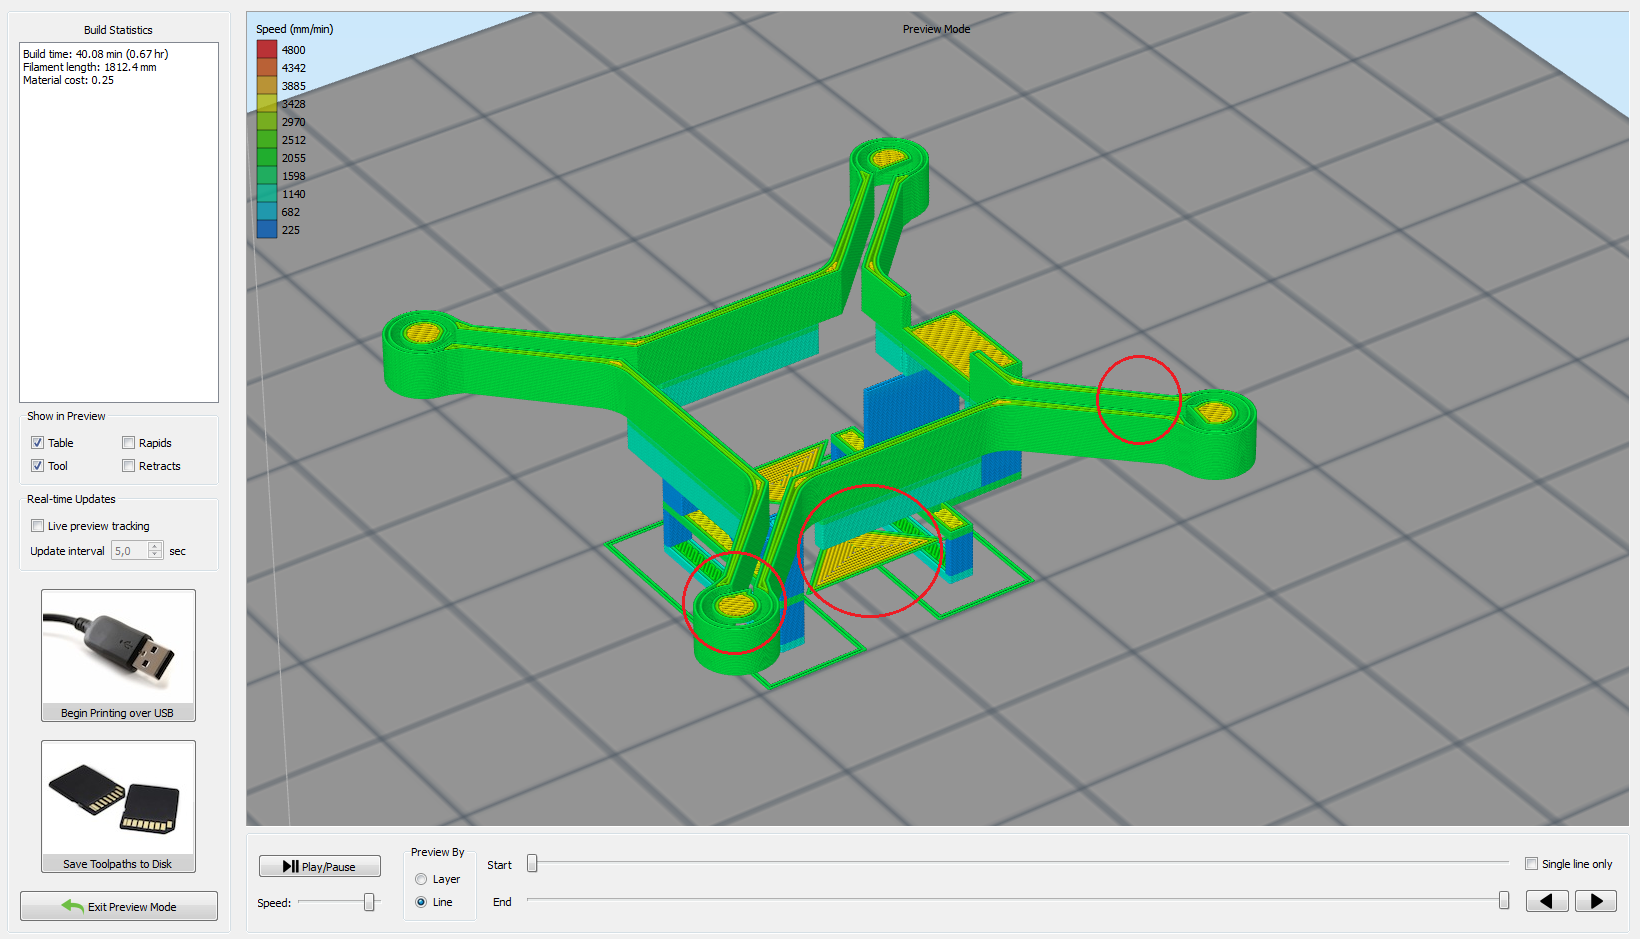Click the orange 4342 speed swatch
The image size is (1640, 939).
tap(267, 67)
